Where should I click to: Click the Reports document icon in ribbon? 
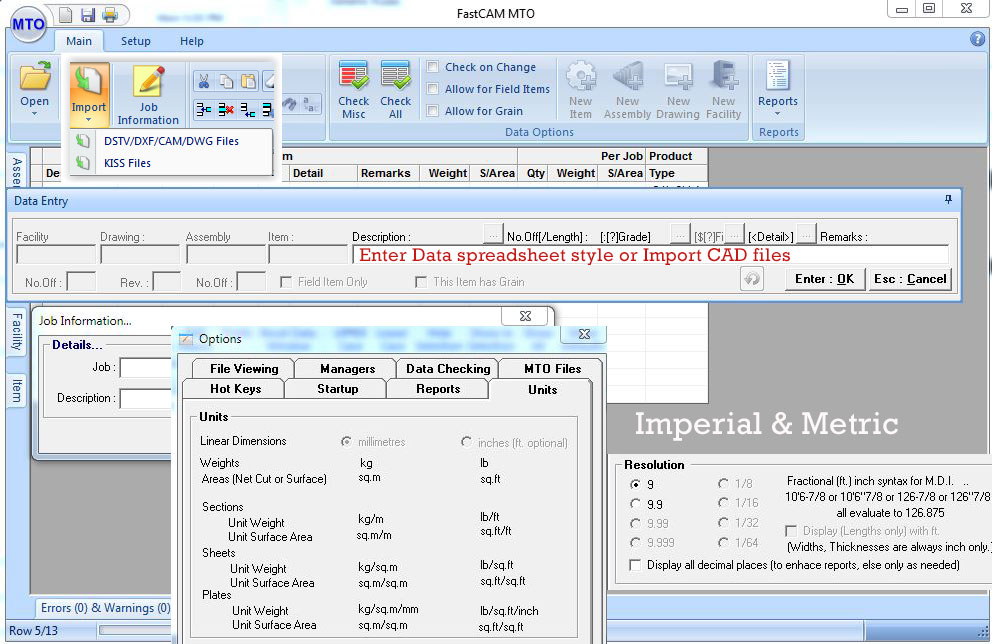778,75
